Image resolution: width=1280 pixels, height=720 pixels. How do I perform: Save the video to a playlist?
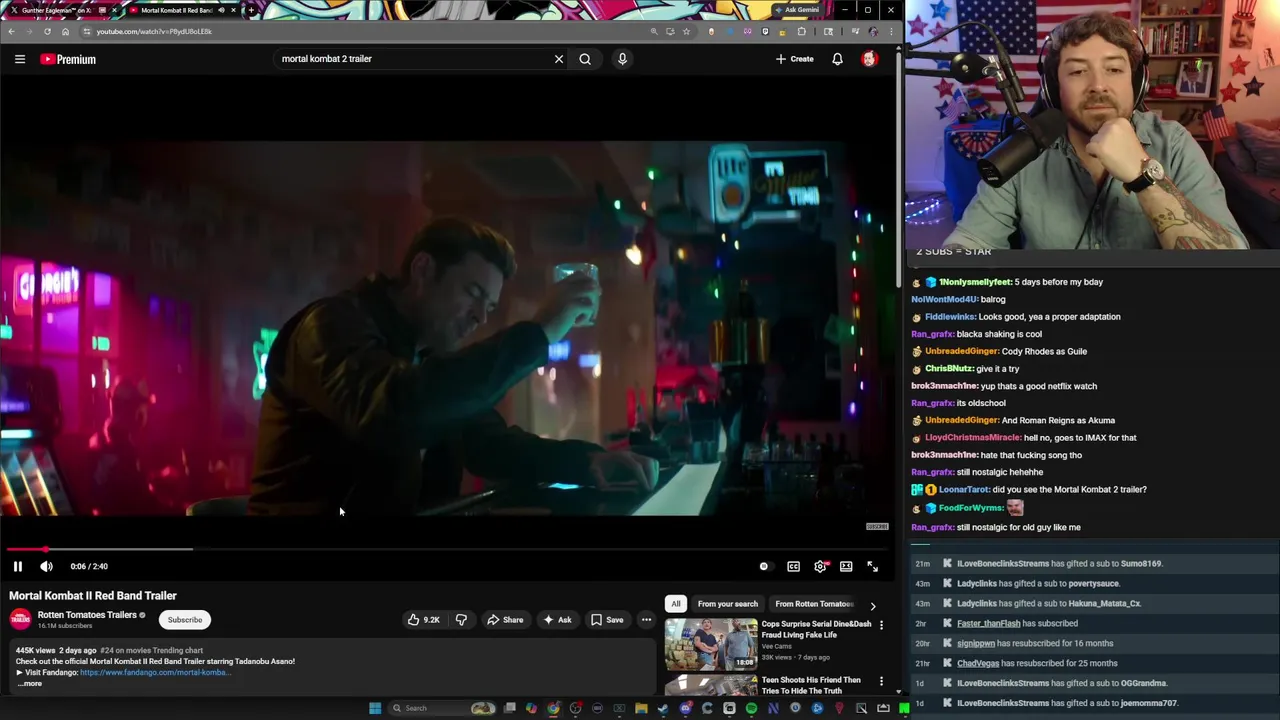click(607, 620)
